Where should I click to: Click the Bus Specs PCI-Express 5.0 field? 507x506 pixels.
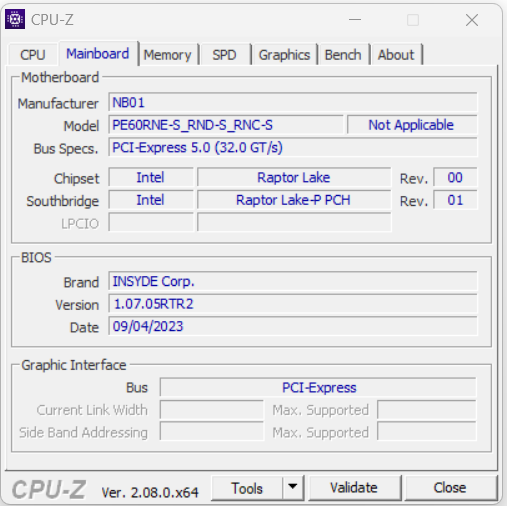click(x=293, y=147)
